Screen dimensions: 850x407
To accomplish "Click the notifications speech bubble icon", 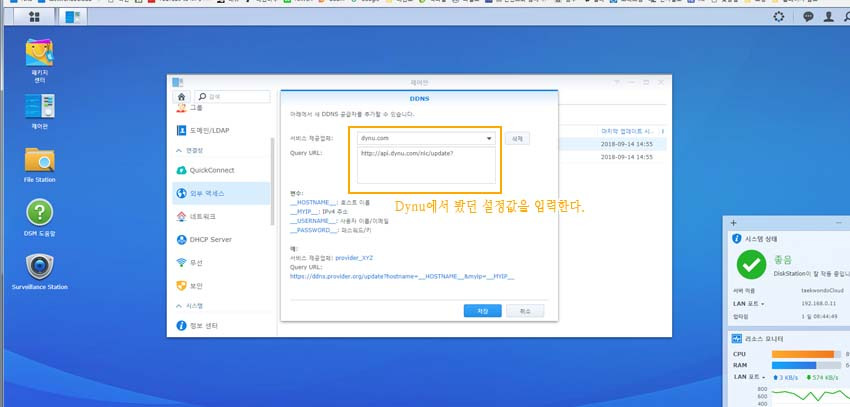I will 808,17.
